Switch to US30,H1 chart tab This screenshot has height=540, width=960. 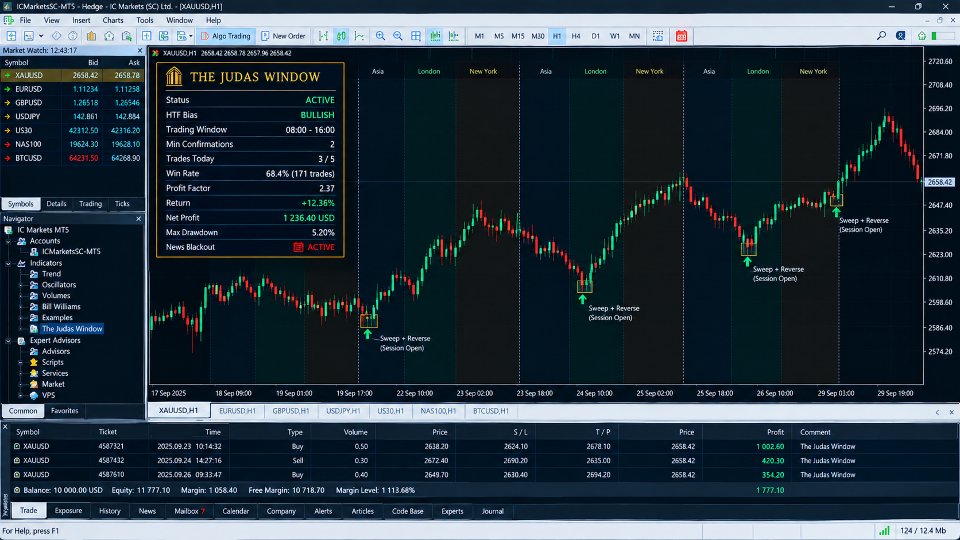[x=390, y=411]
